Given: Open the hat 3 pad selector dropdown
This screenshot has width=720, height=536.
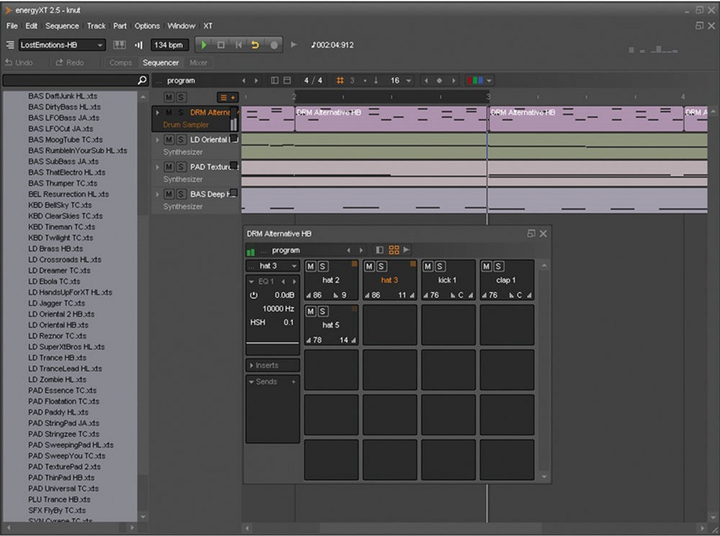Looking at the screenshot, I should click(272, 266).
